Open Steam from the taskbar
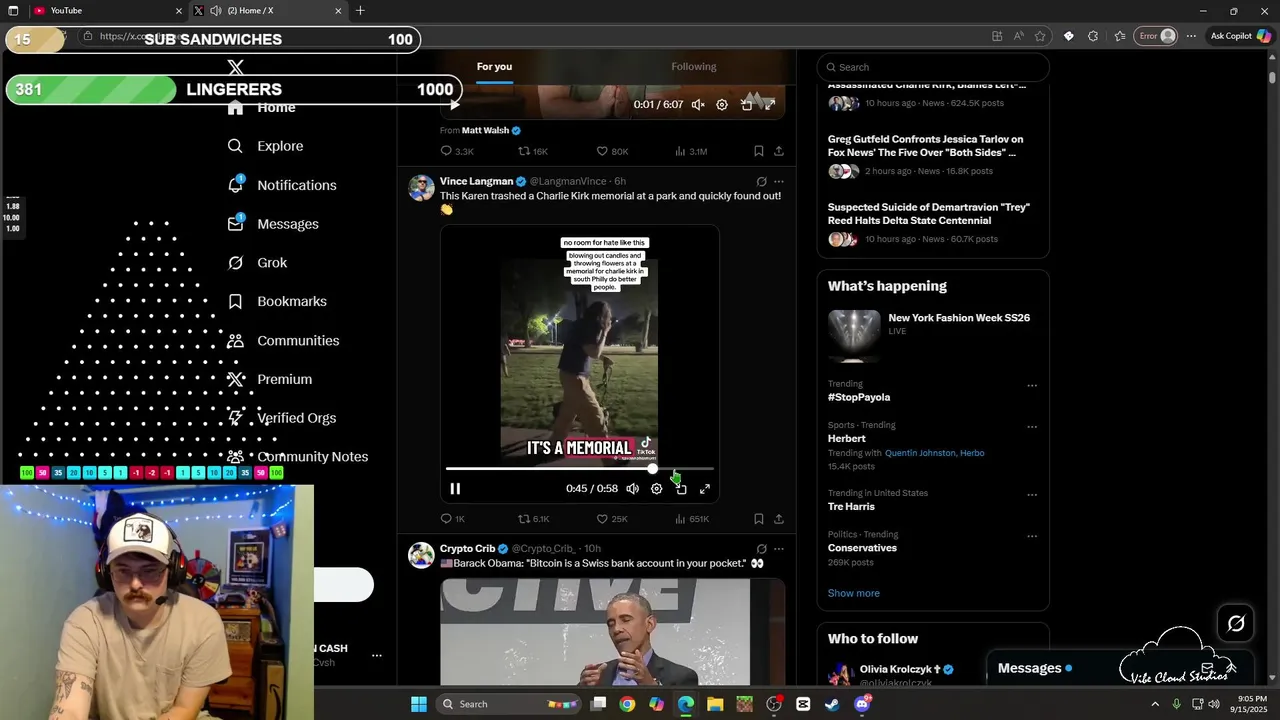The image size is (1280, 720). [x=832, y=704]
